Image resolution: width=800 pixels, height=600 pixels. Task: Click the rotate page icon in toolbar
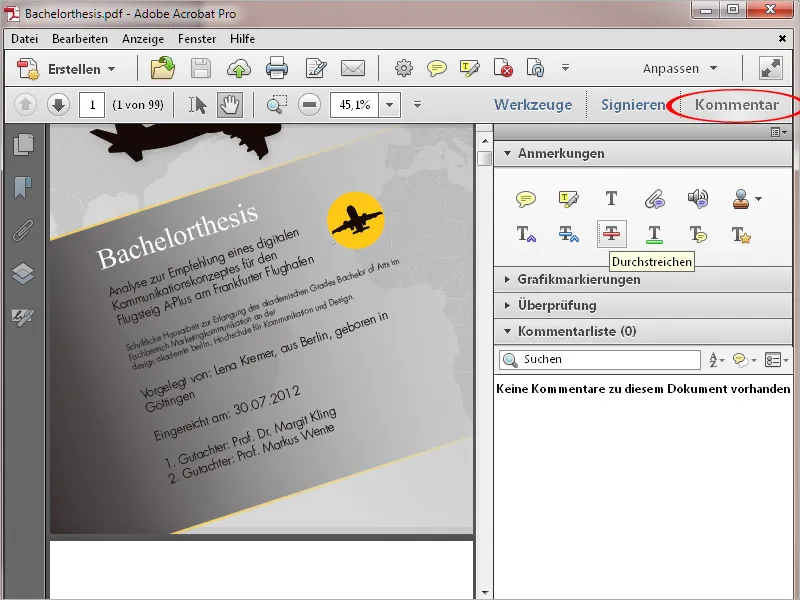pyautogui.click(x=535, y=68)
